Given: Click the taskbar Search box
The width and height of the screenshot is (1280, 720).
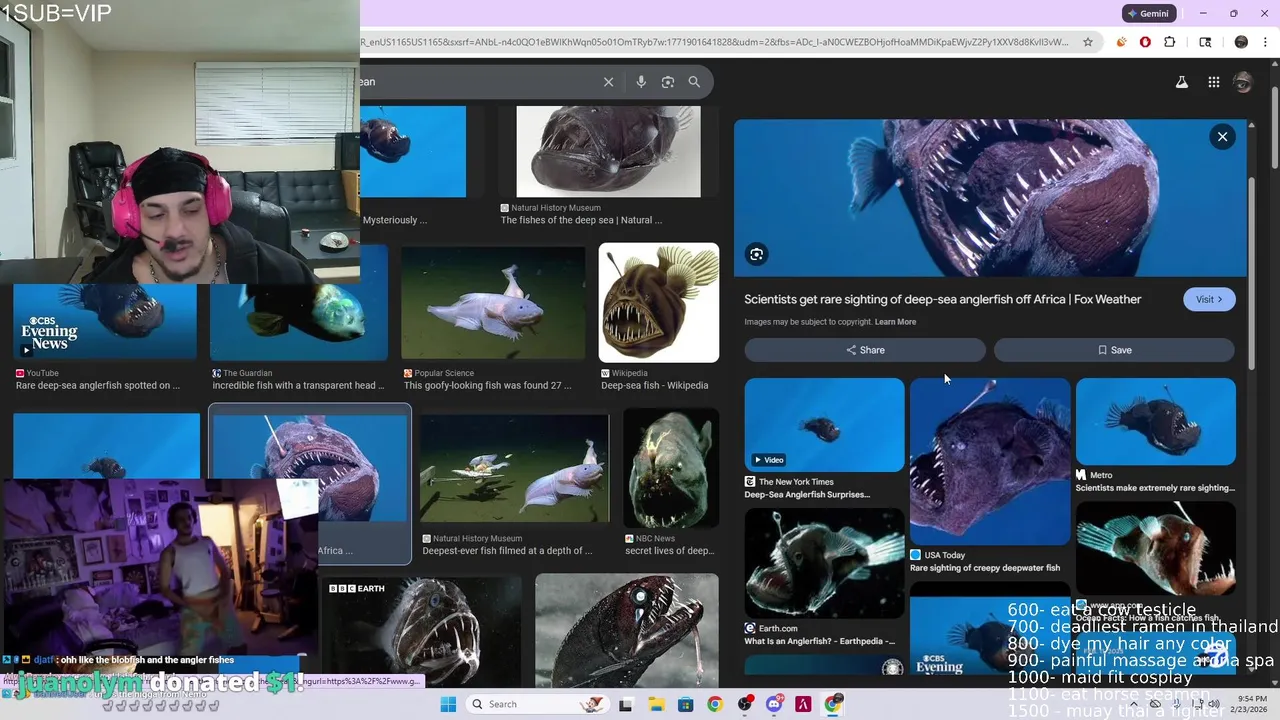Looking at the screenshot, I should point(538,704).
